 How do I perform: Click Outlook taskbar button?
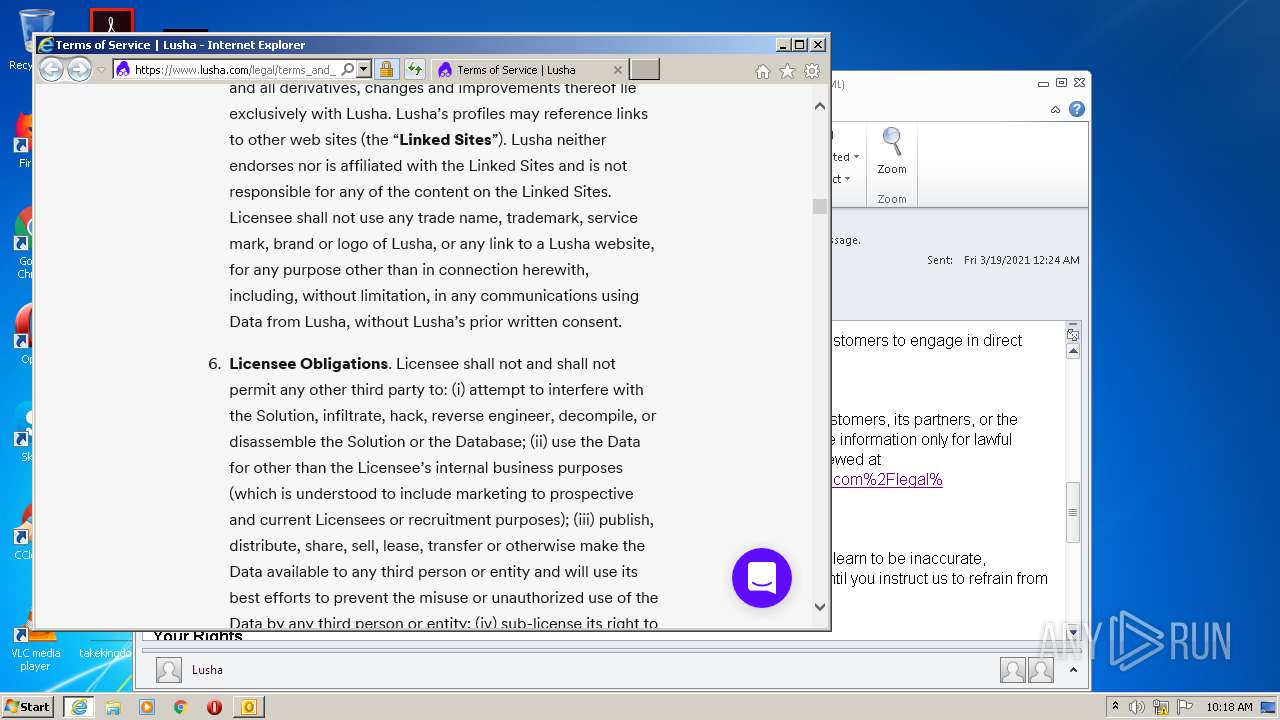(x=249, y=707)
